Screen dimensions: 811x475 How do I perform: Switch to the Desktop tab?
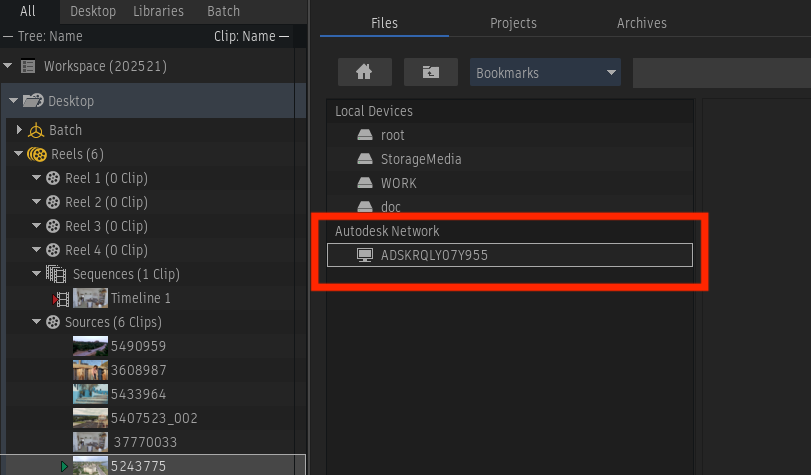pos(93,11)
